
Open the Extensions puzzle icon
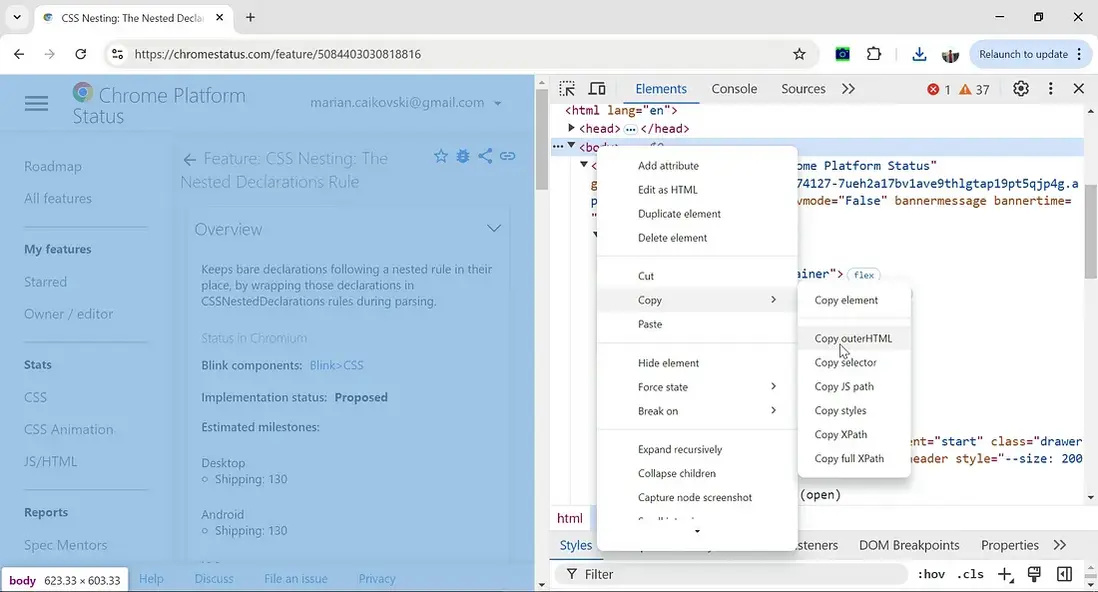pyautogui.click(x=874, y=54)
